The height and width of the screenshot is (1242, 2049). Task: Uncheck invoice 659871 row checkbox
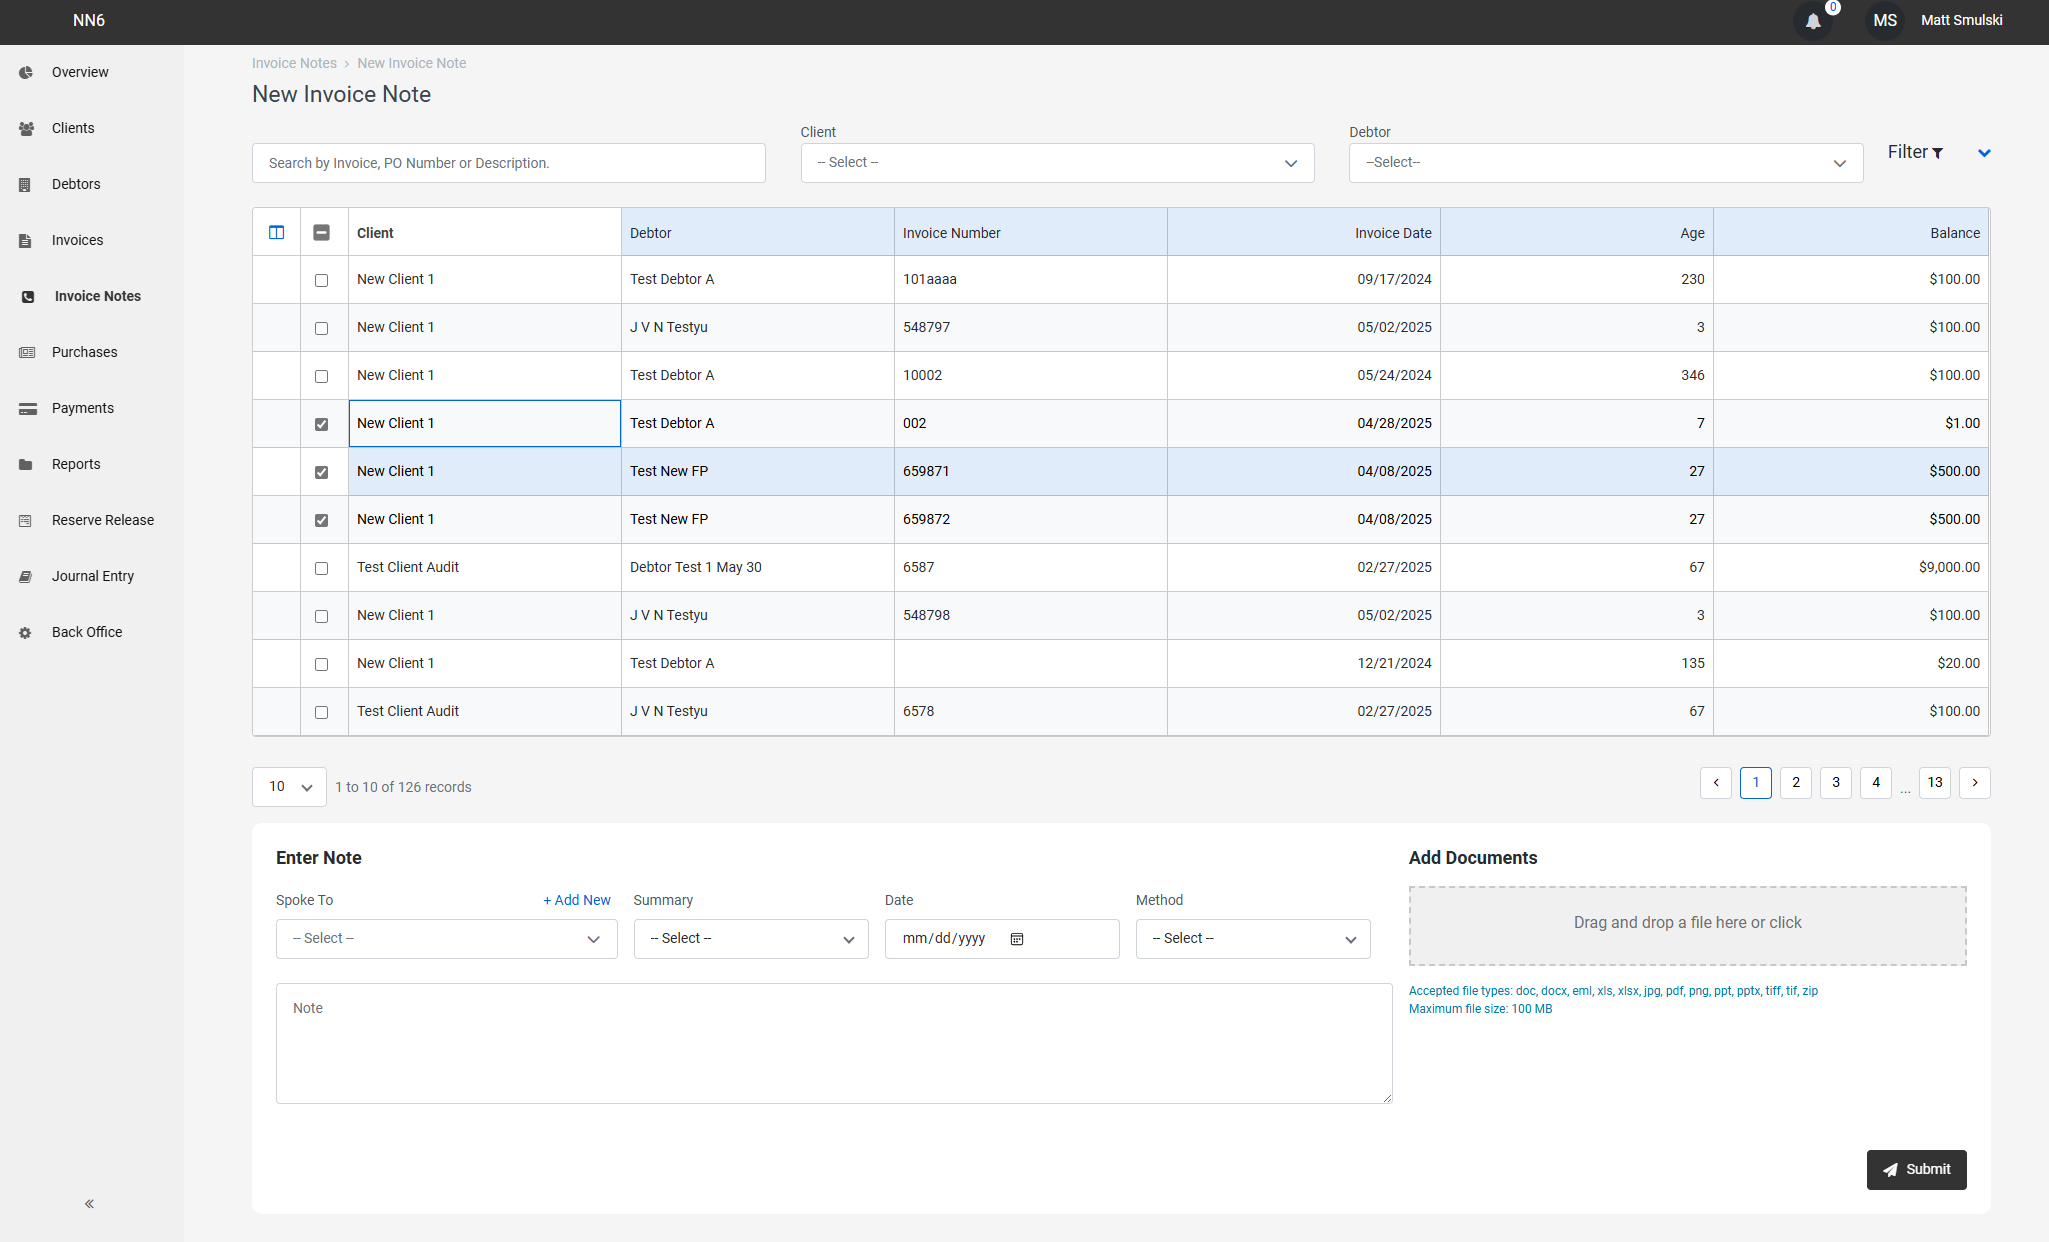click(x=321, y=472)
